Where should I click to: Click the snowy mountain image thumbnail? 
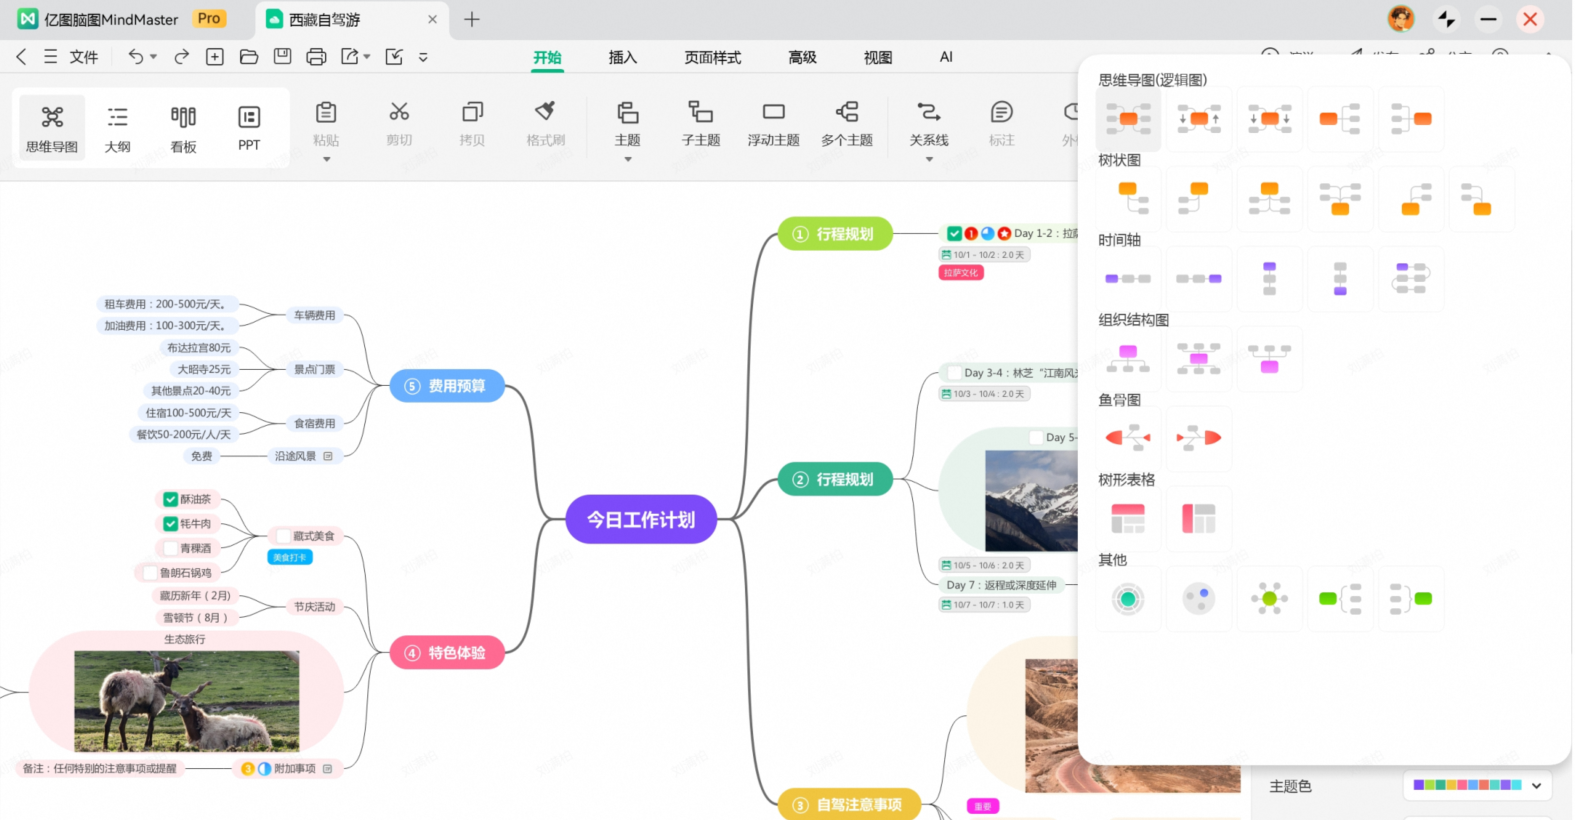1030,500
